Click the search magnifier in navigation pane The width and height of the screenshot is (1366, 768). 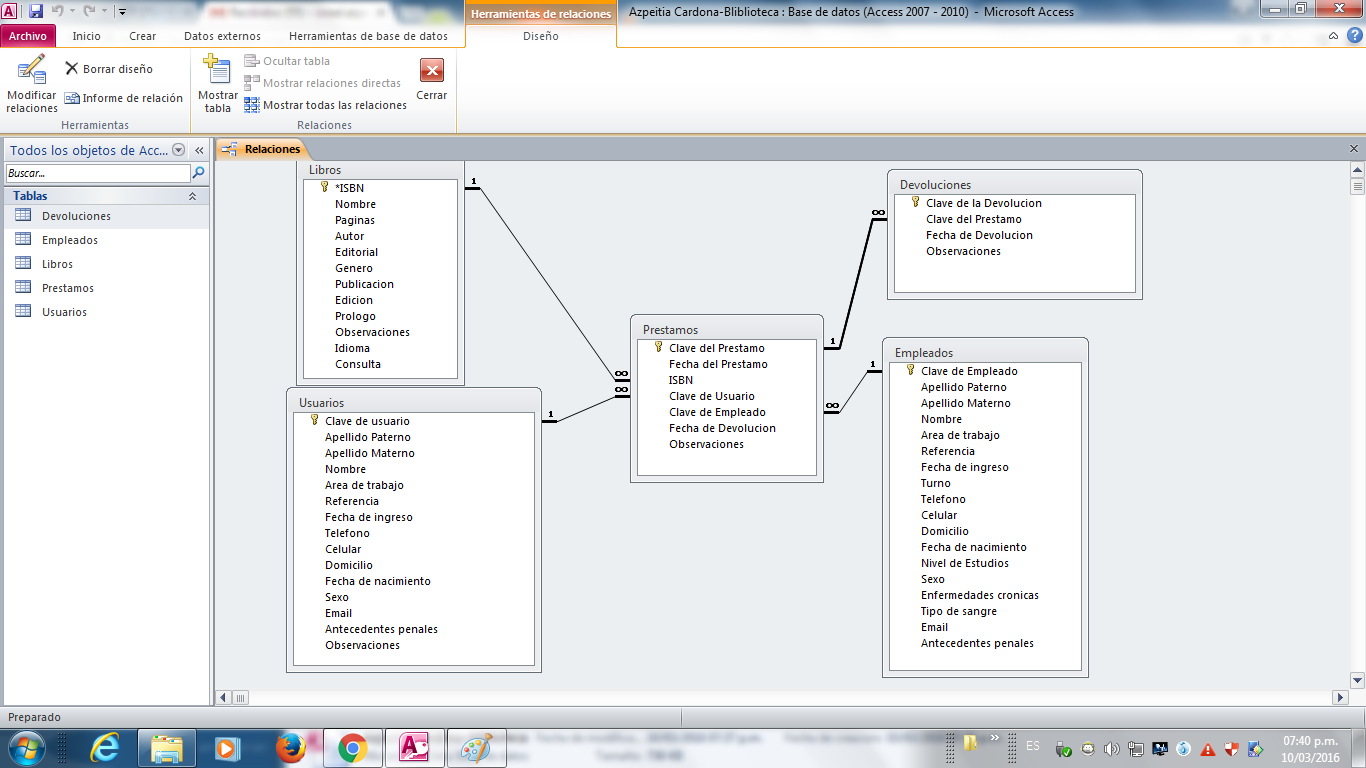click(198, 173)
